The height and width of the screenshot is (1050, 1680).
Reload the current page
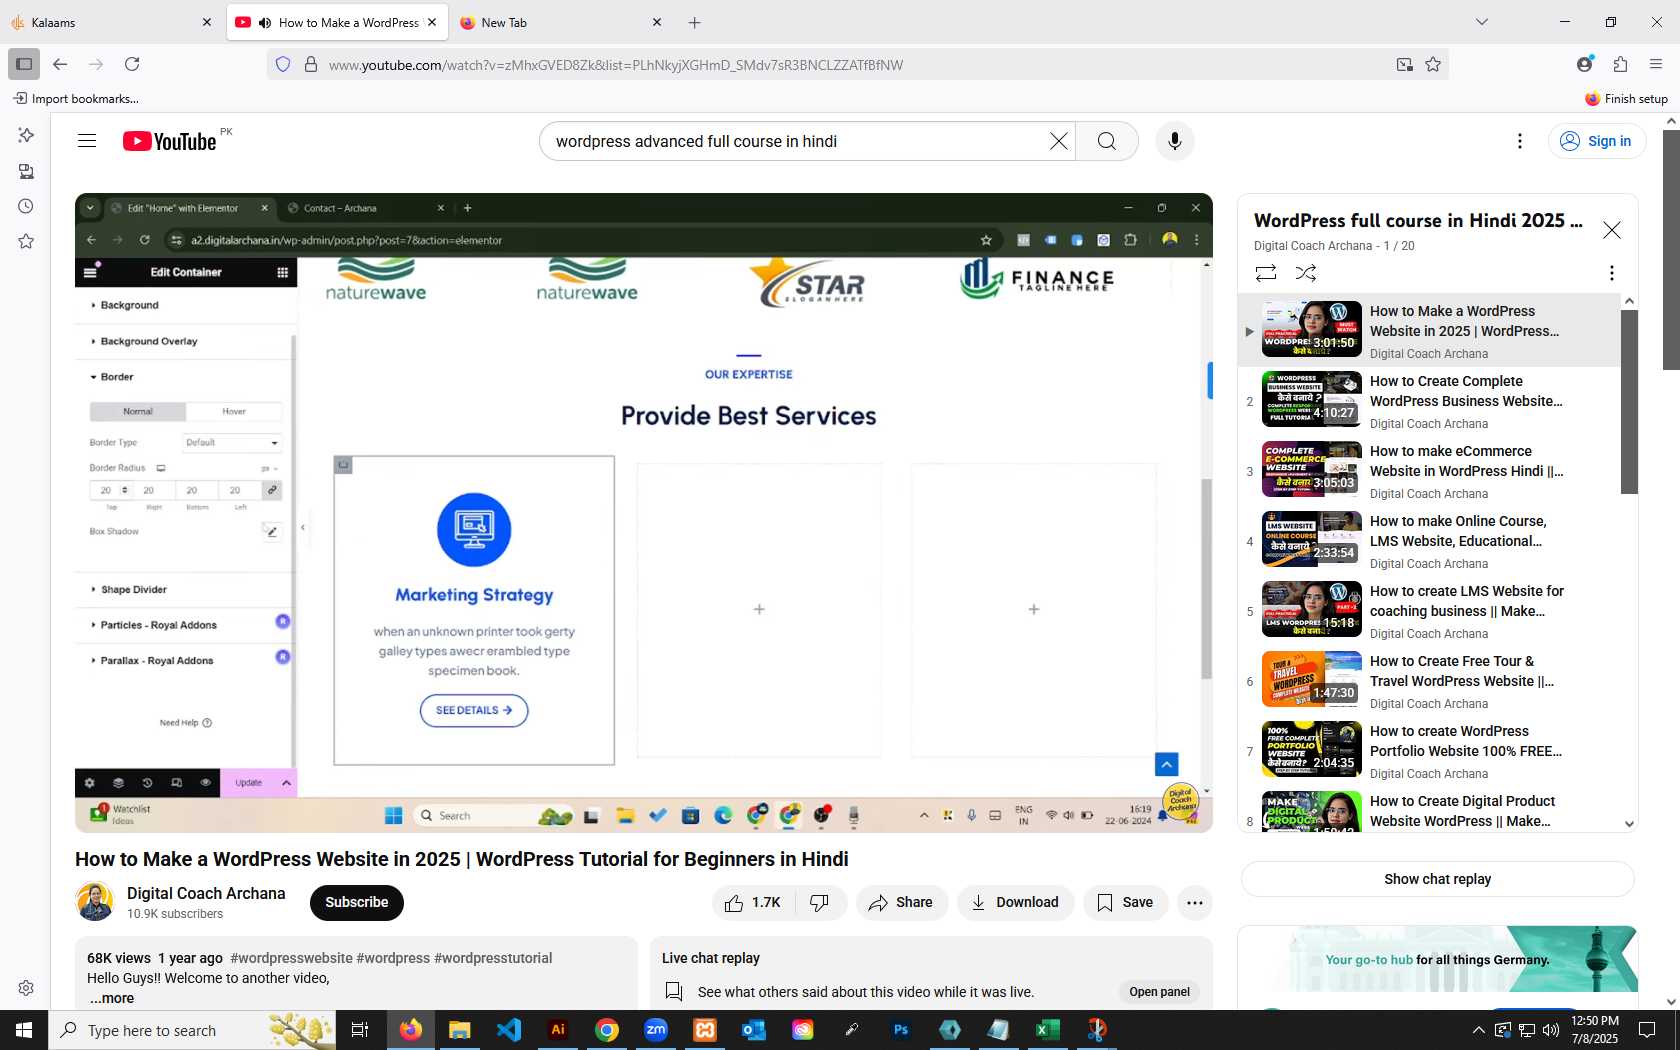click(x=132, y=64)
